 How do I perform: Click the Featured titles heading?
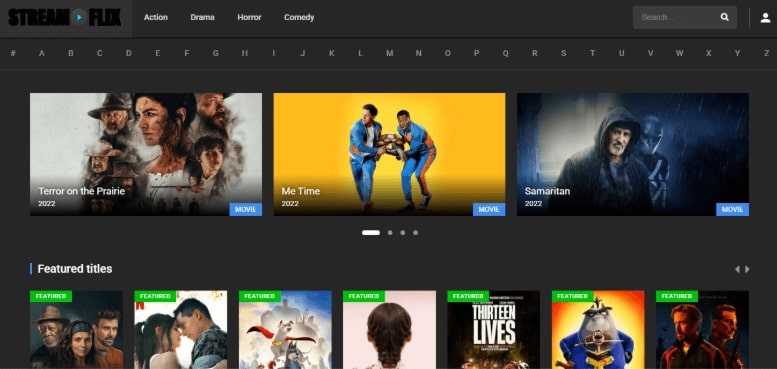75,269
